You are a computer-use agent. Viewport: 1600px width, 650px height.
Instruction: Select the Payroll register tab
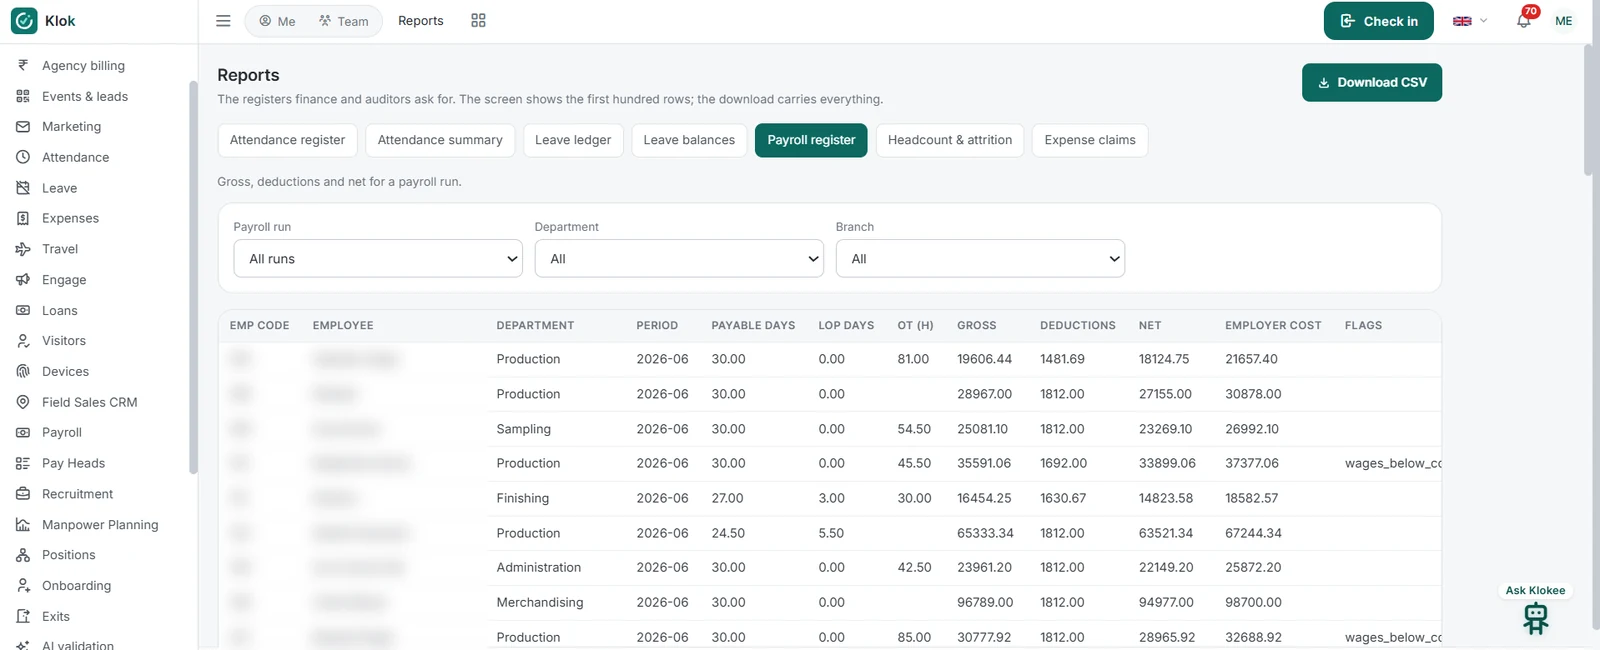pos(811,140)
